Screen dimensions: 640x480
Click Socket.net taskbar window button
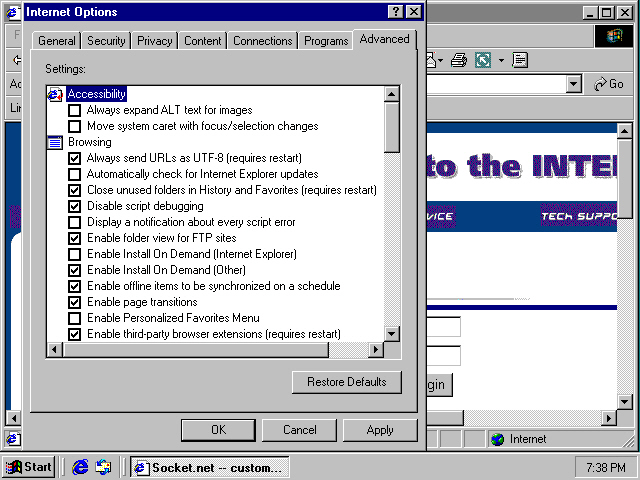pyautogui.click(x=210, y=467)
